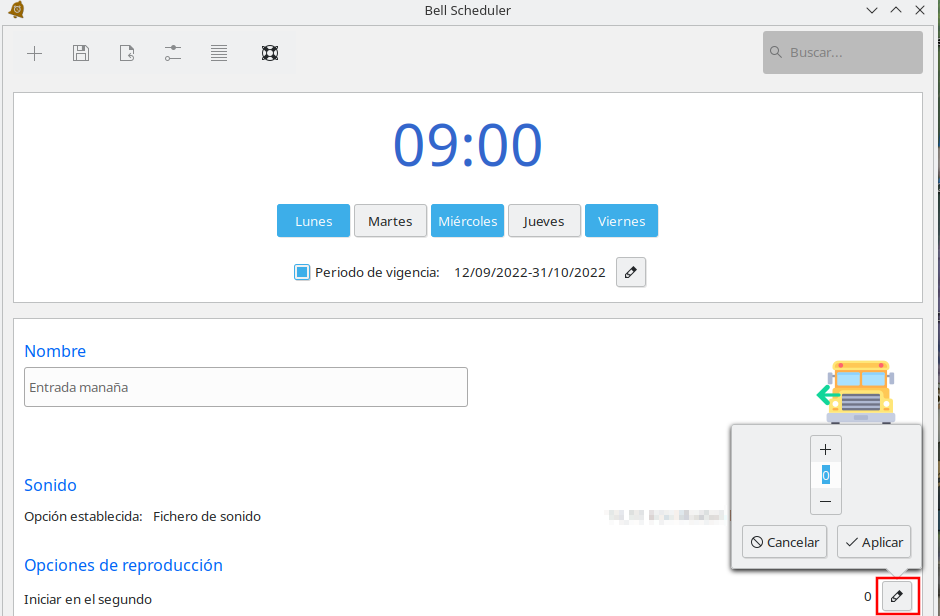Edit the validity period with pencil button
Viewport: 940px width, 616px height.
631,272
